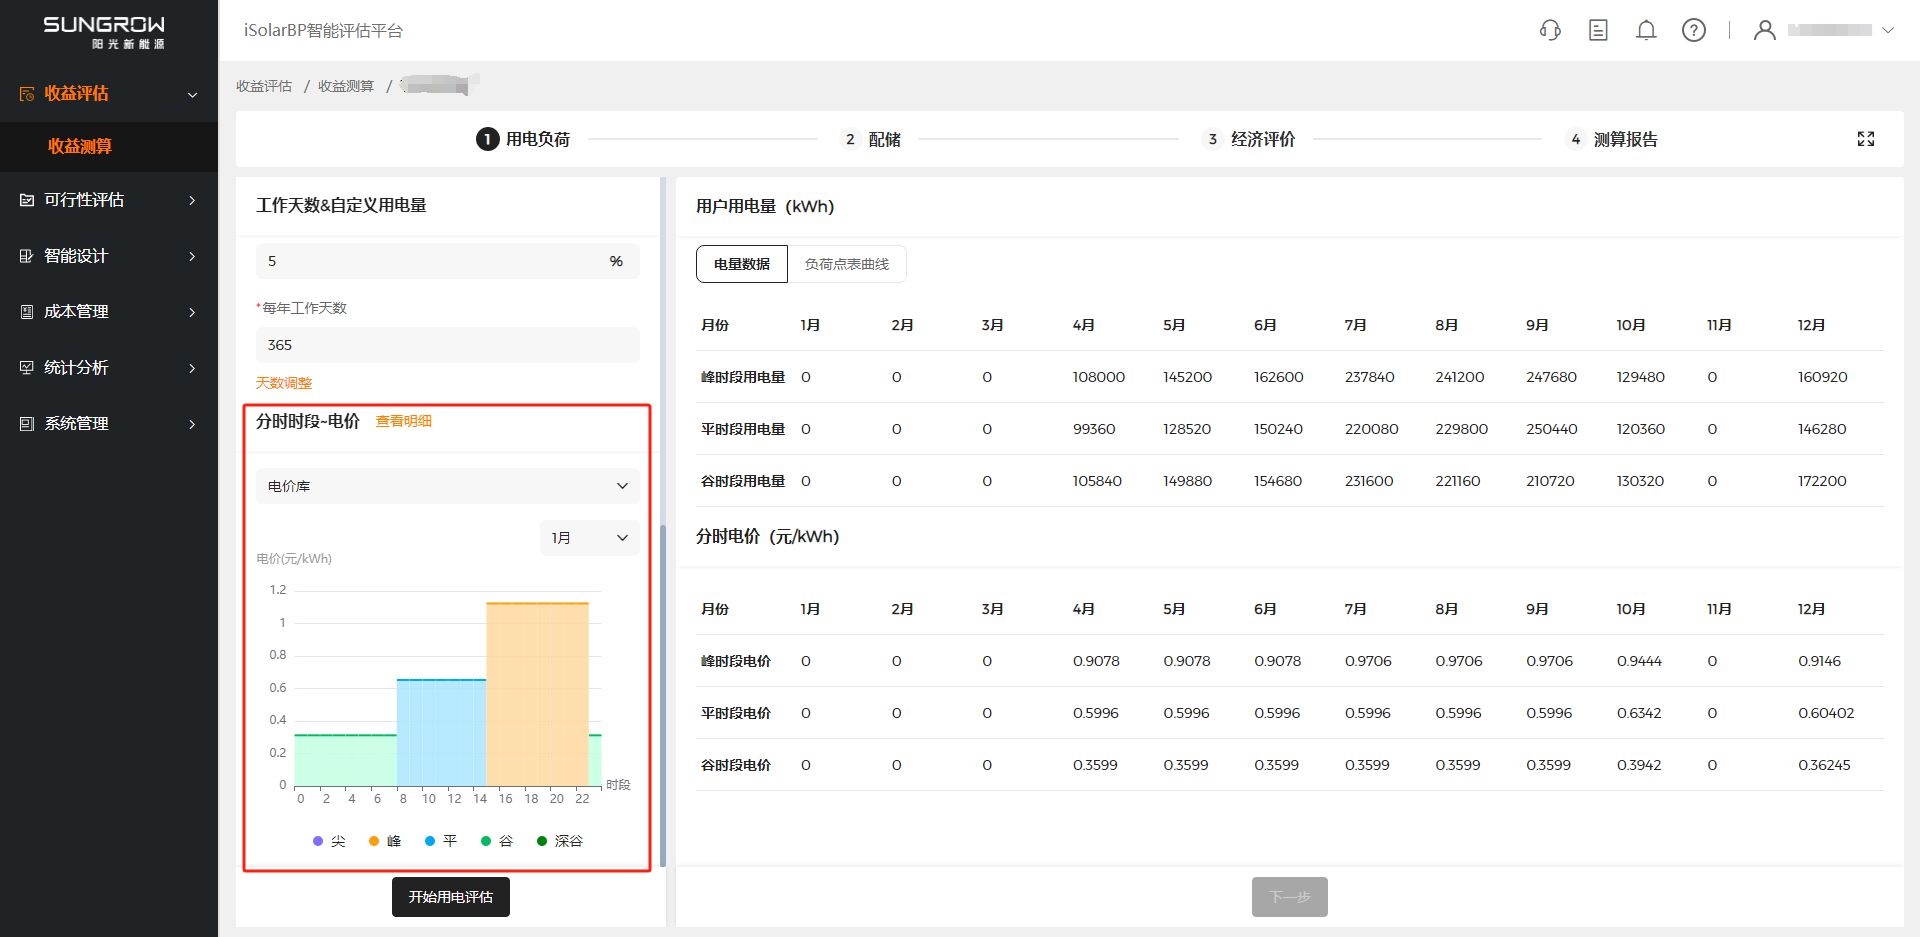The width and height of the screenshot is (1920, 937).
Task: Toggle the 深谷 legend series in chart
Action: (x=560, y=841)
